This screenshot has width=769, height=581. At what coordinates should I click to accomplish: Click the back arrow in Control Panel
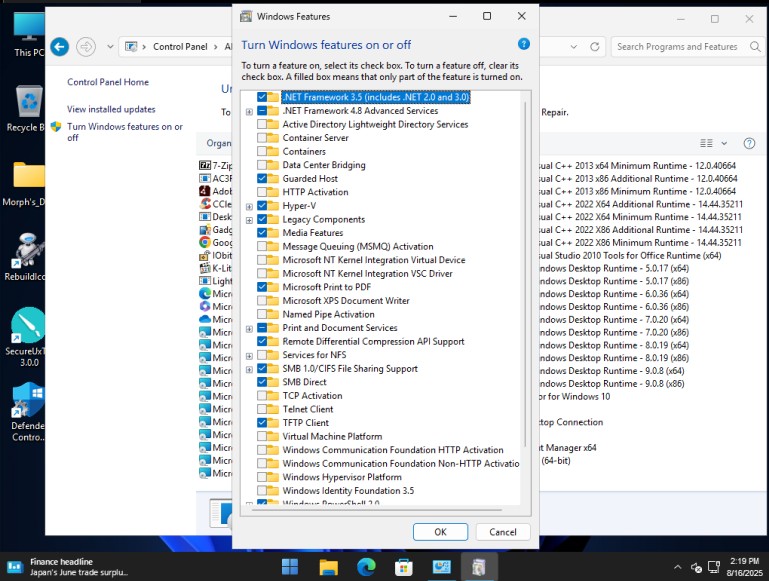point(60,47)
